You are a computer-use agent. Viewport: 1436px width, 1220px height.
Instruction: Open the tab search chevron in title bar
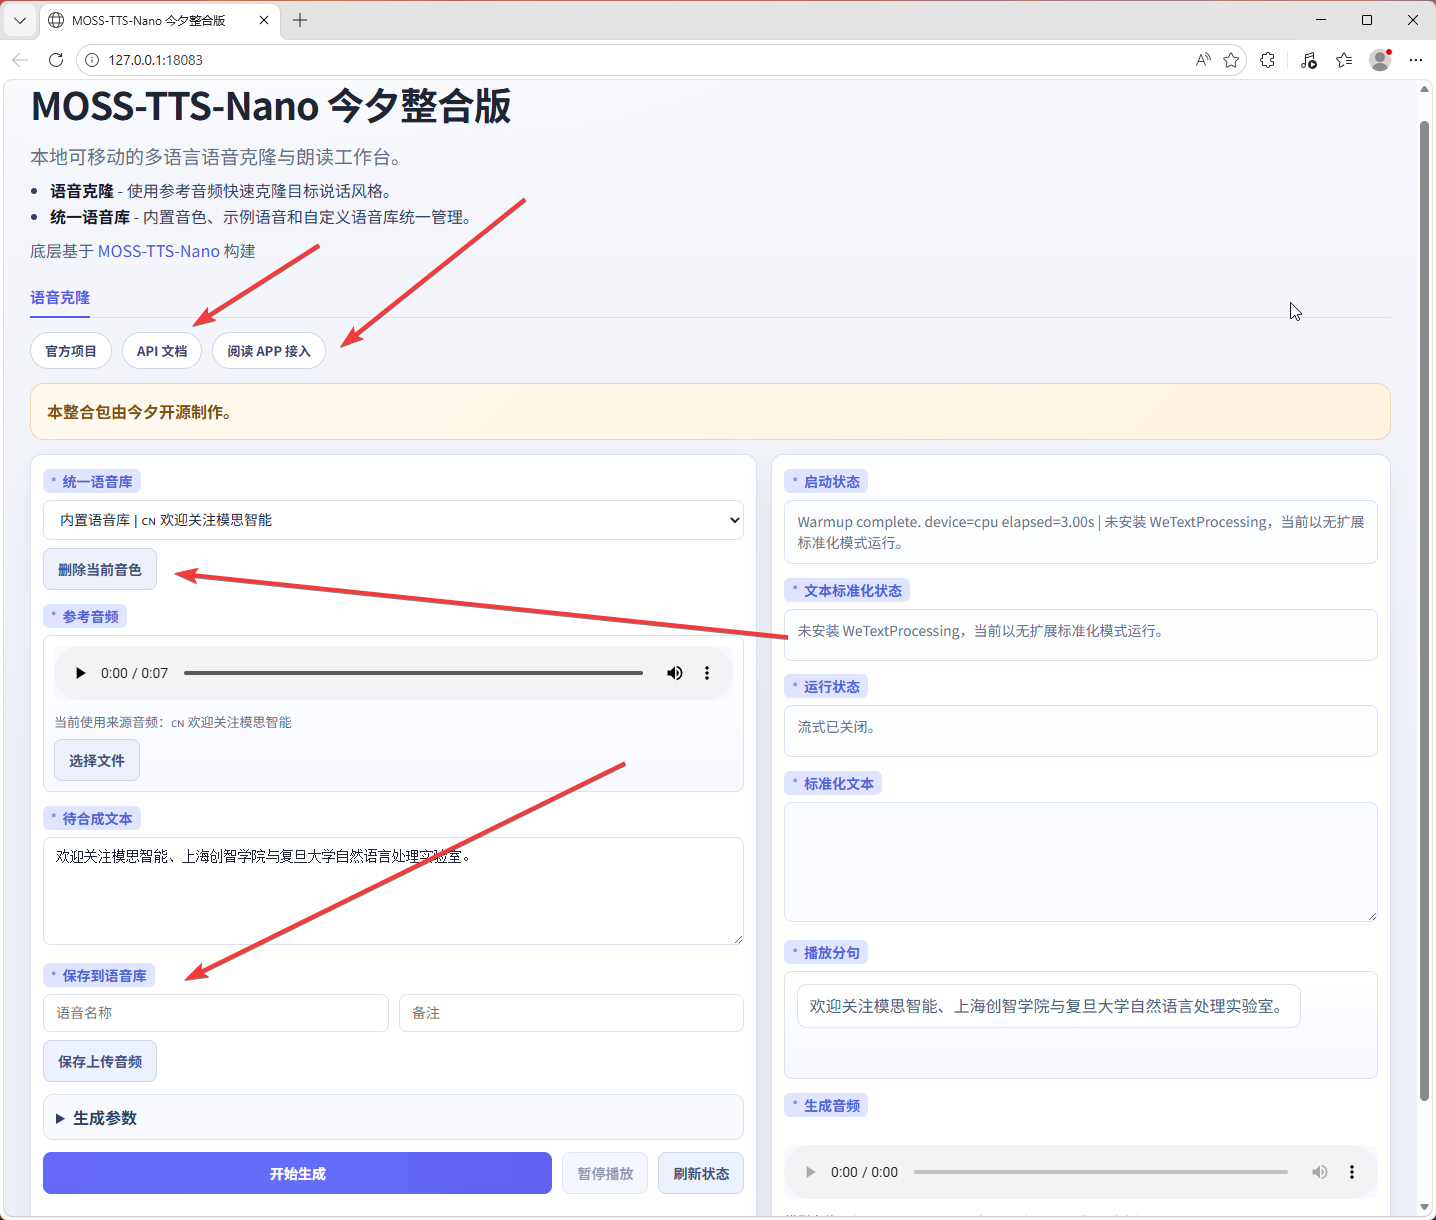pyautogui.click(x=20, y=20)
